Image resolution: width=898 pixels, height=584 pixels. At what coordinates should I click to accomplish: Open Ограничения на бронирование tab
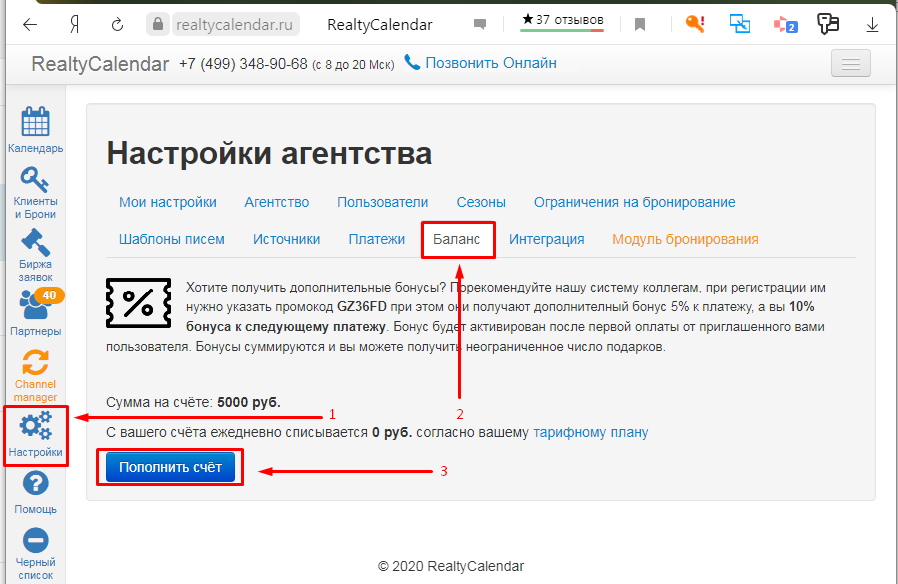click(x=635, y=202)
